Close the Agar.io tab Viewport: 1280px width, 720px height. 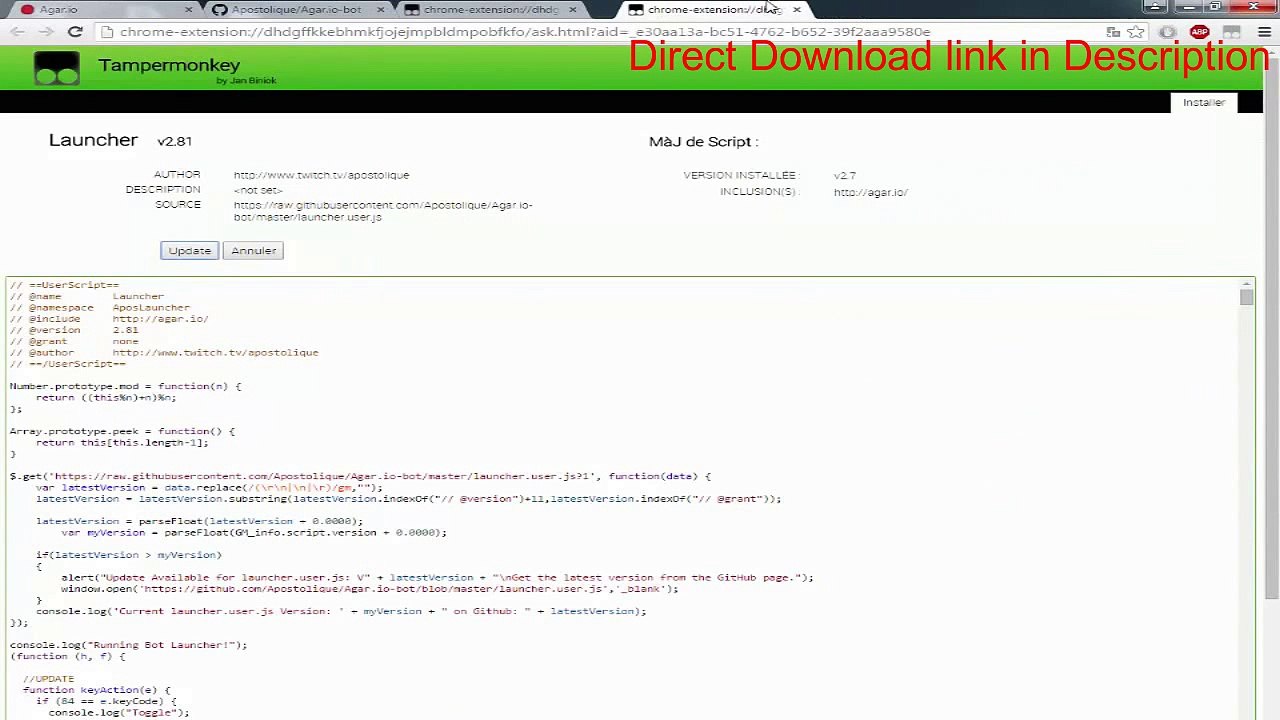pos(188,10)
